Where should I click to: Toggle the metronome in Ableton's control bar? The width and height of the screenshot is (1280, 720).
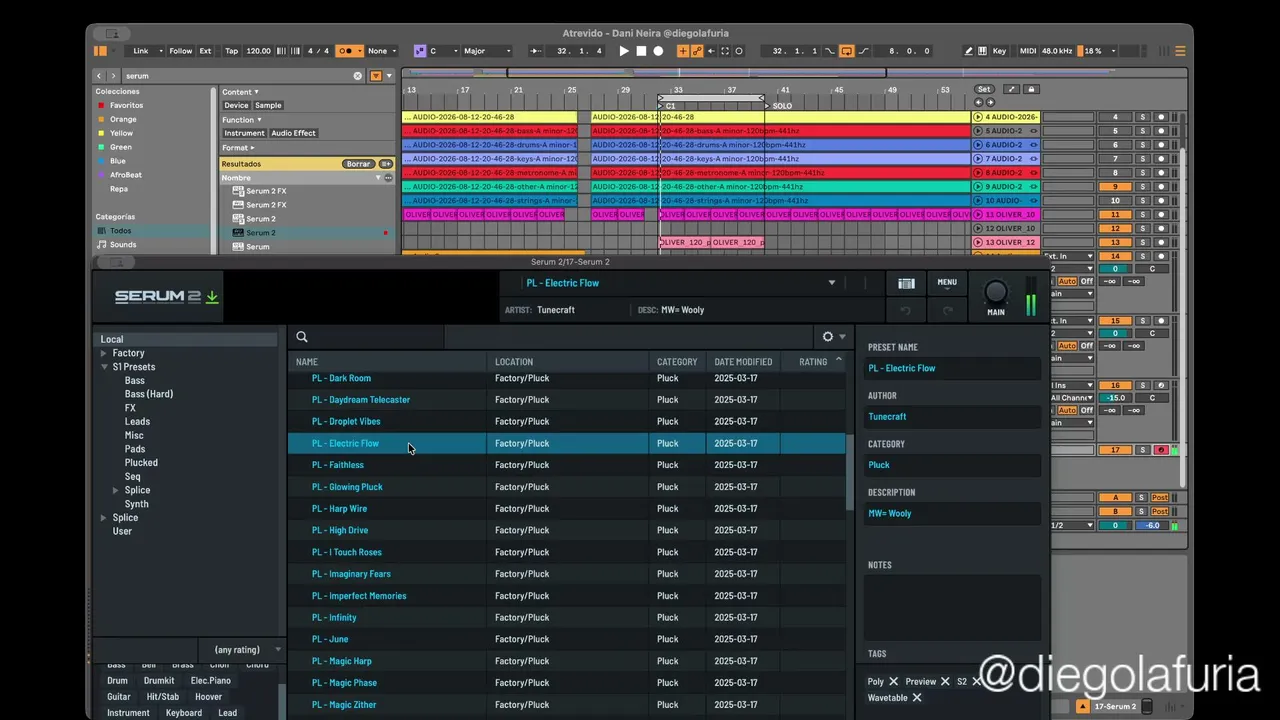[x=349, y=51]
